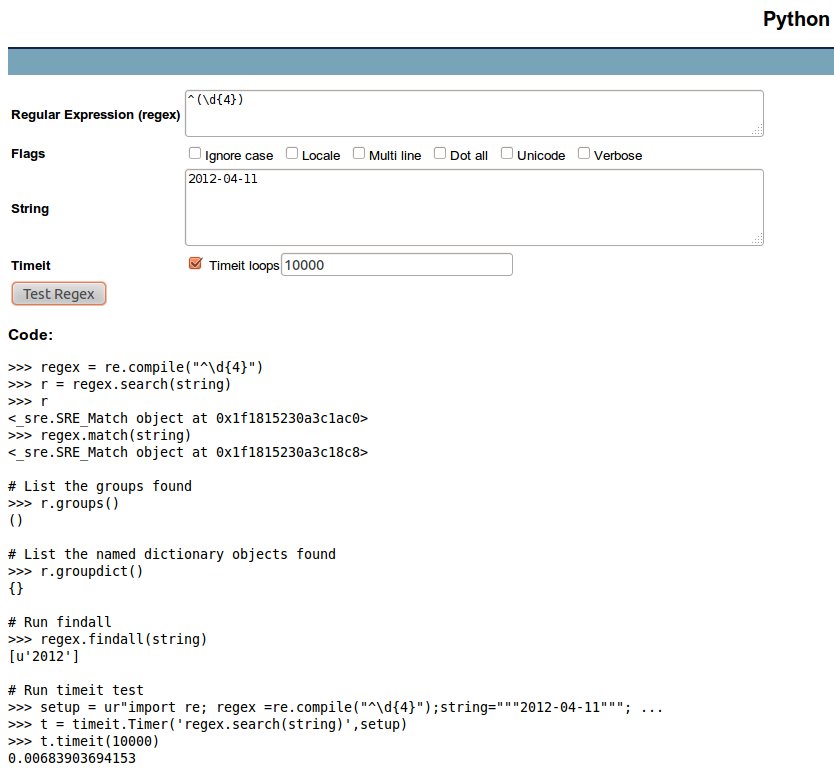This screenshot has height=777, width=834.
Task: Click the Test Regex button
Action: [x=59, y=294]
